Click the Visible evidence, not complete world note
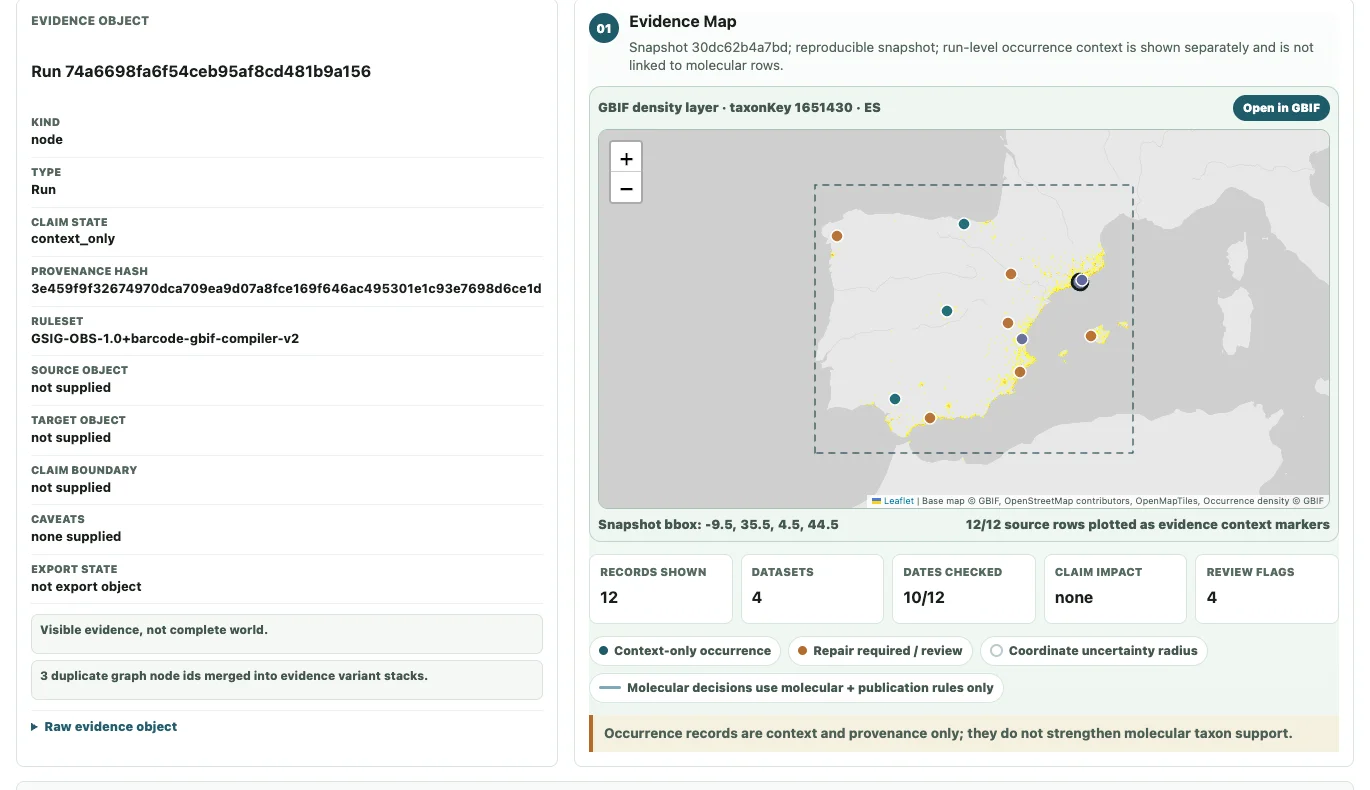Image resolution: width=1370 pixels, height=790 pixels. coord(287,634)
